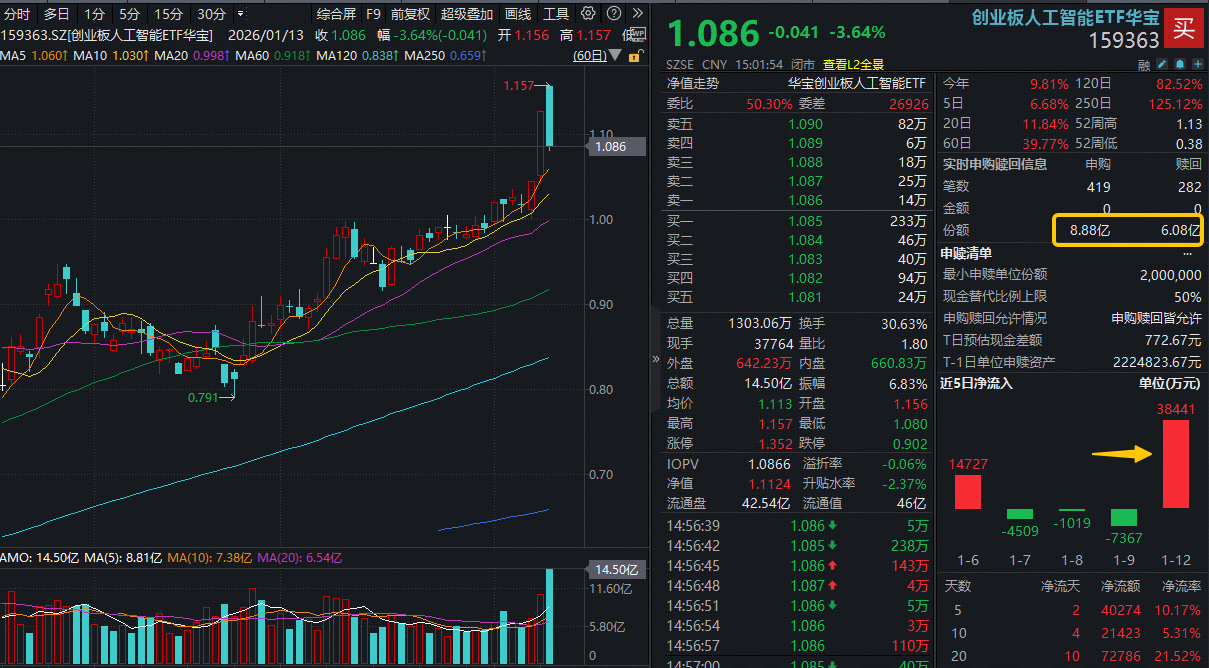Select the 画线 drawing tool
Screen dimensions: 1209x668
517,13
